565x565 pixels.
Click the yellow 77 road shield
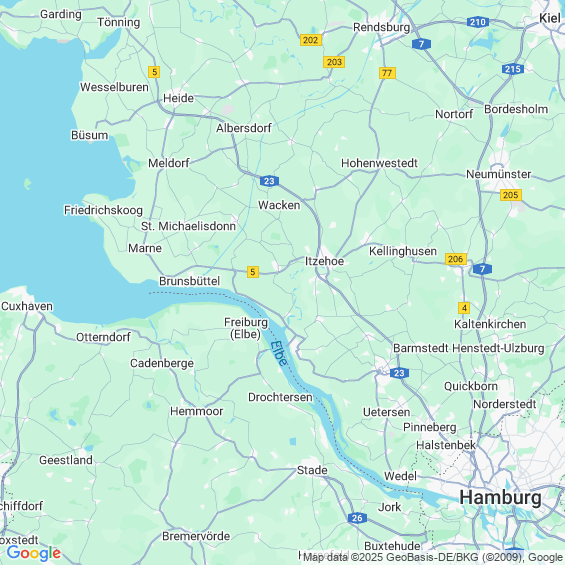387,73
